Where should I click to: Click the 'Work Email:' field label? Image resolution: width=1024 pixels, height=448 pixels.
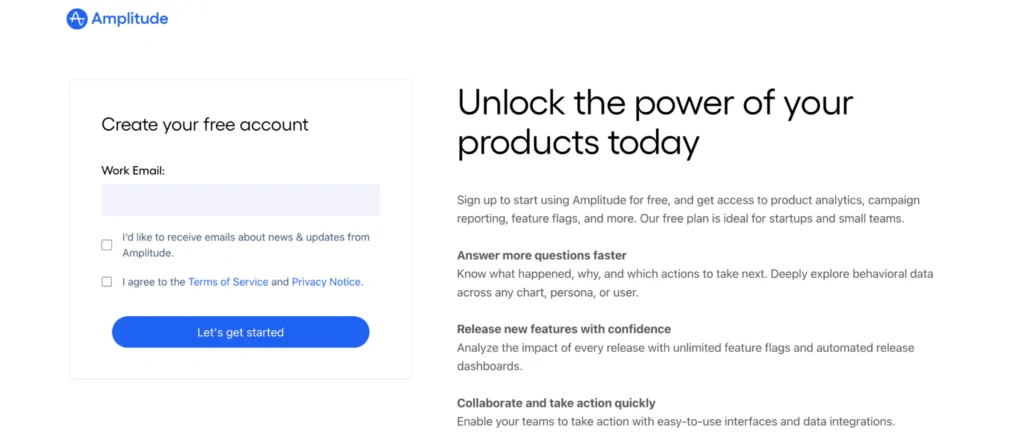click(133, 171)
